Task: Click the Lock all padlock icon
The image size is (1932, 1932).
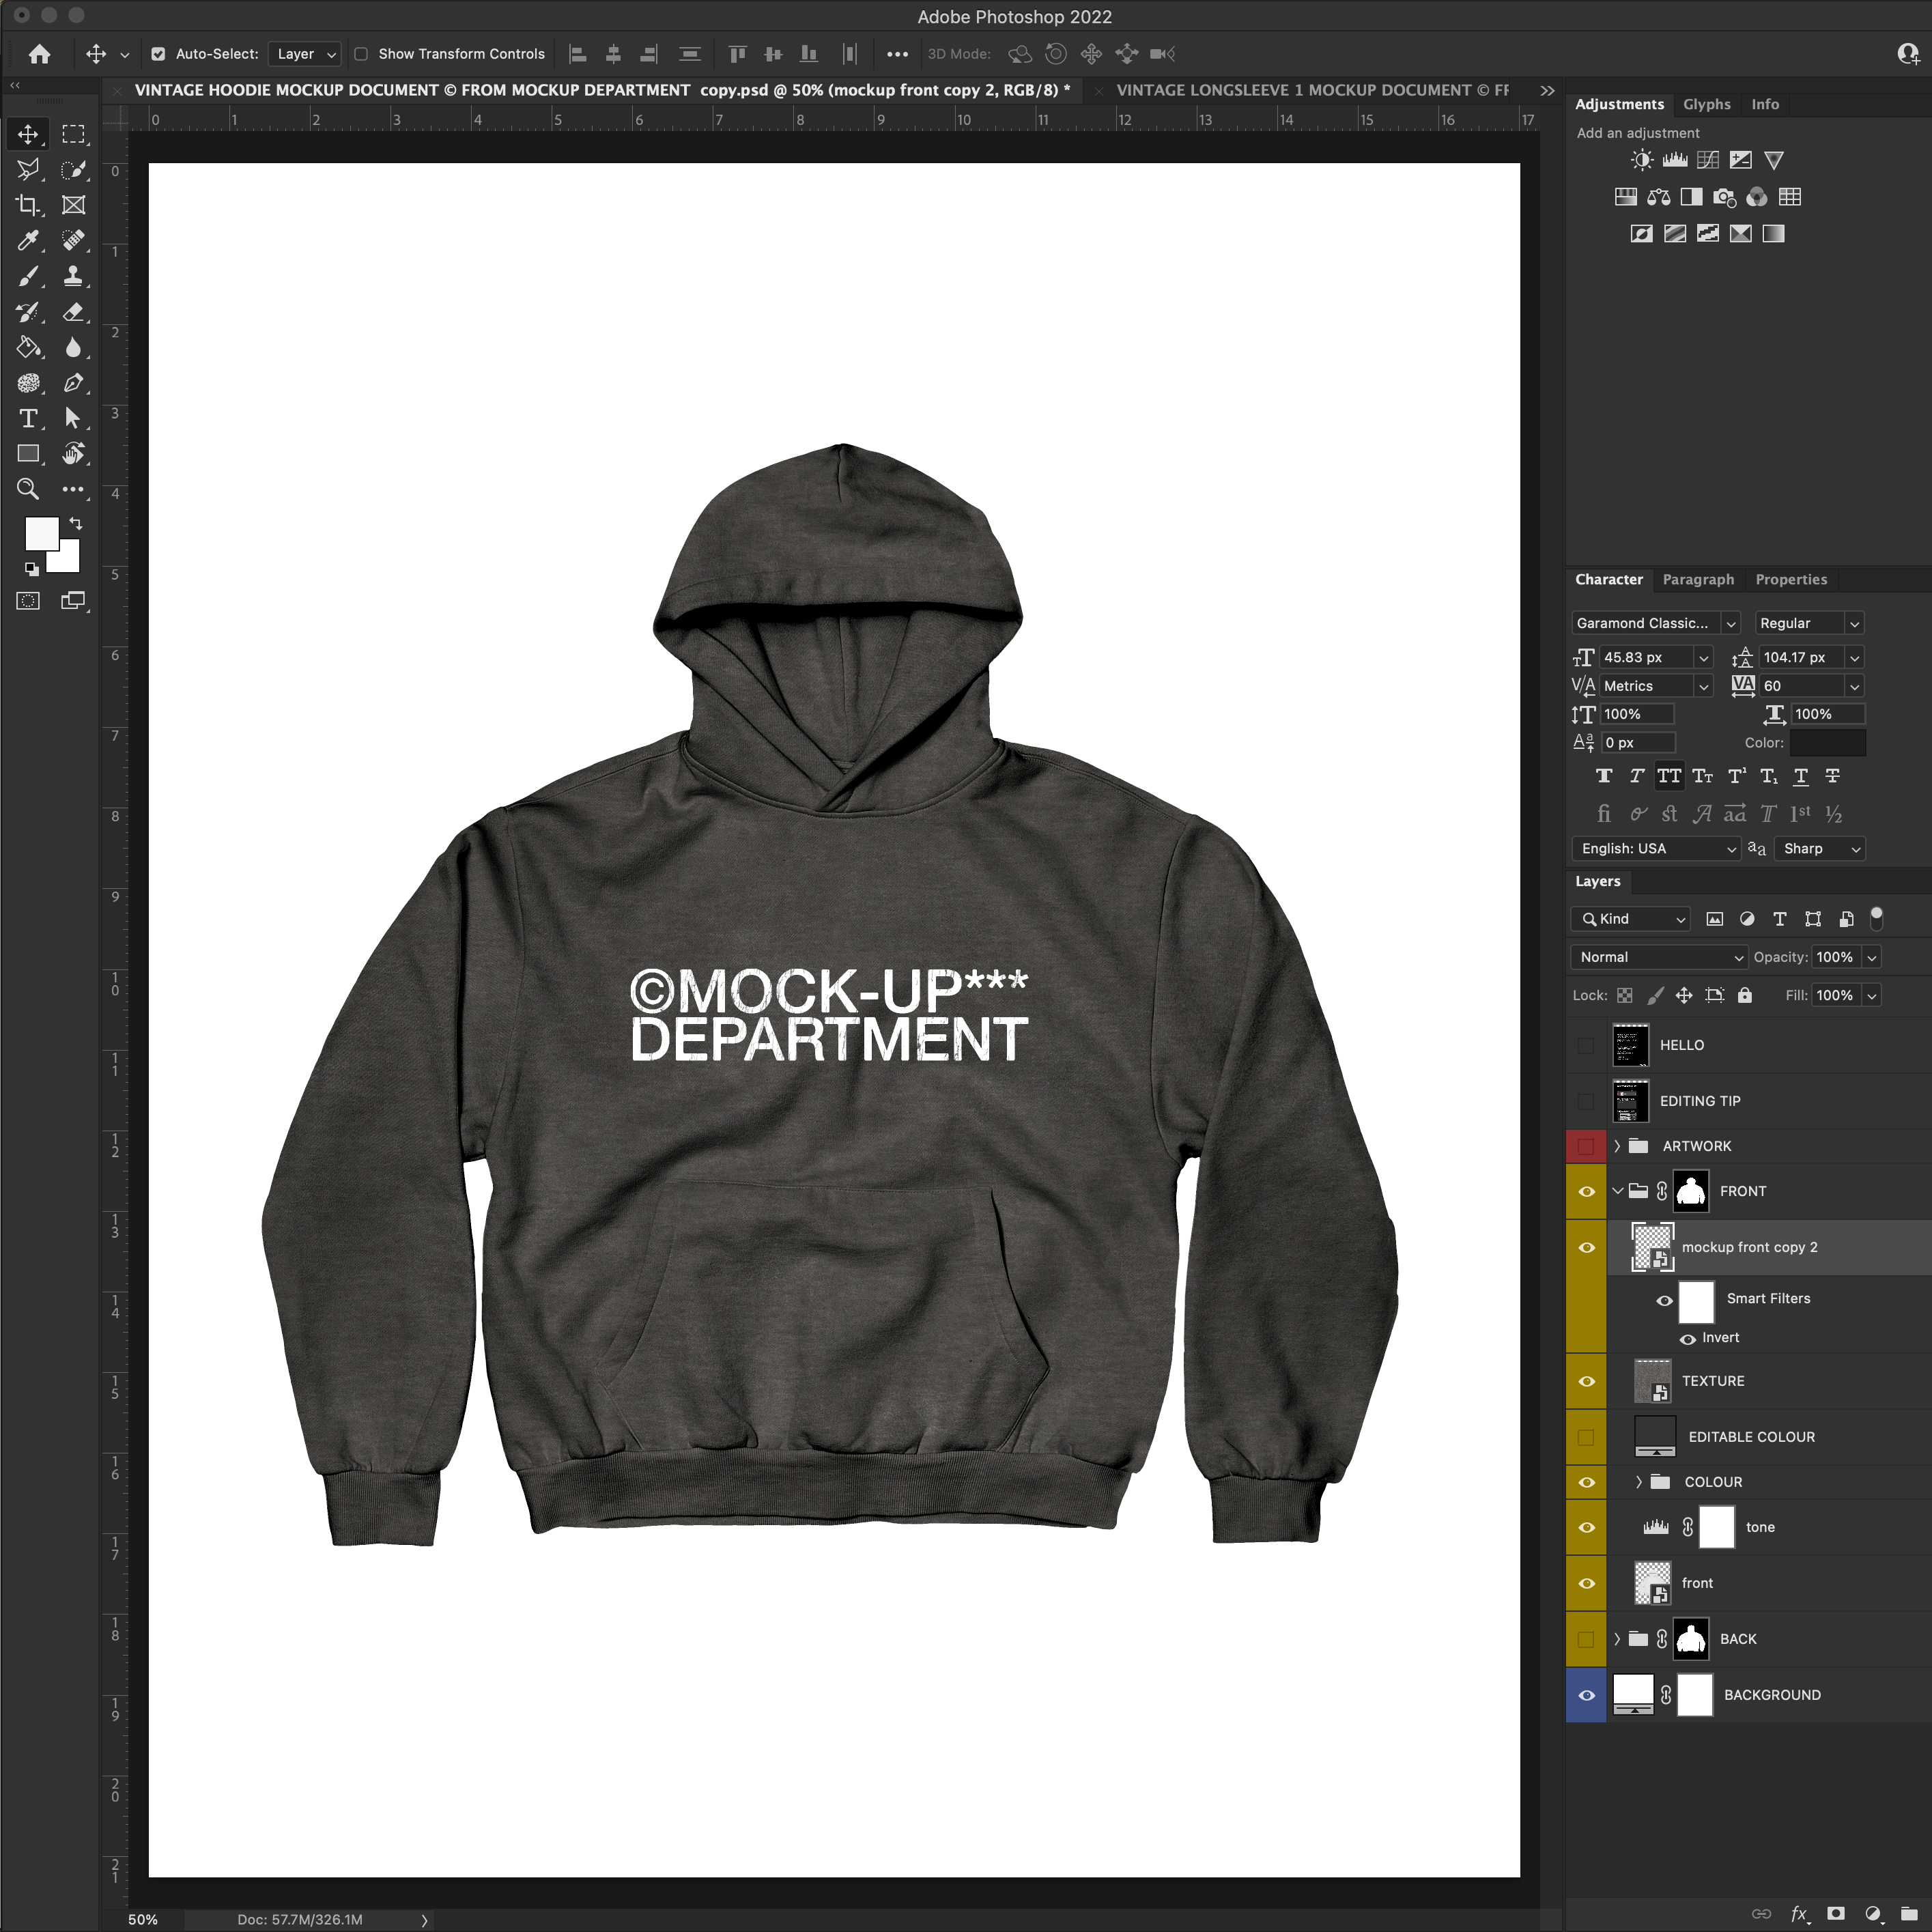Action: pyautogui.click(x=1745, y=995)
